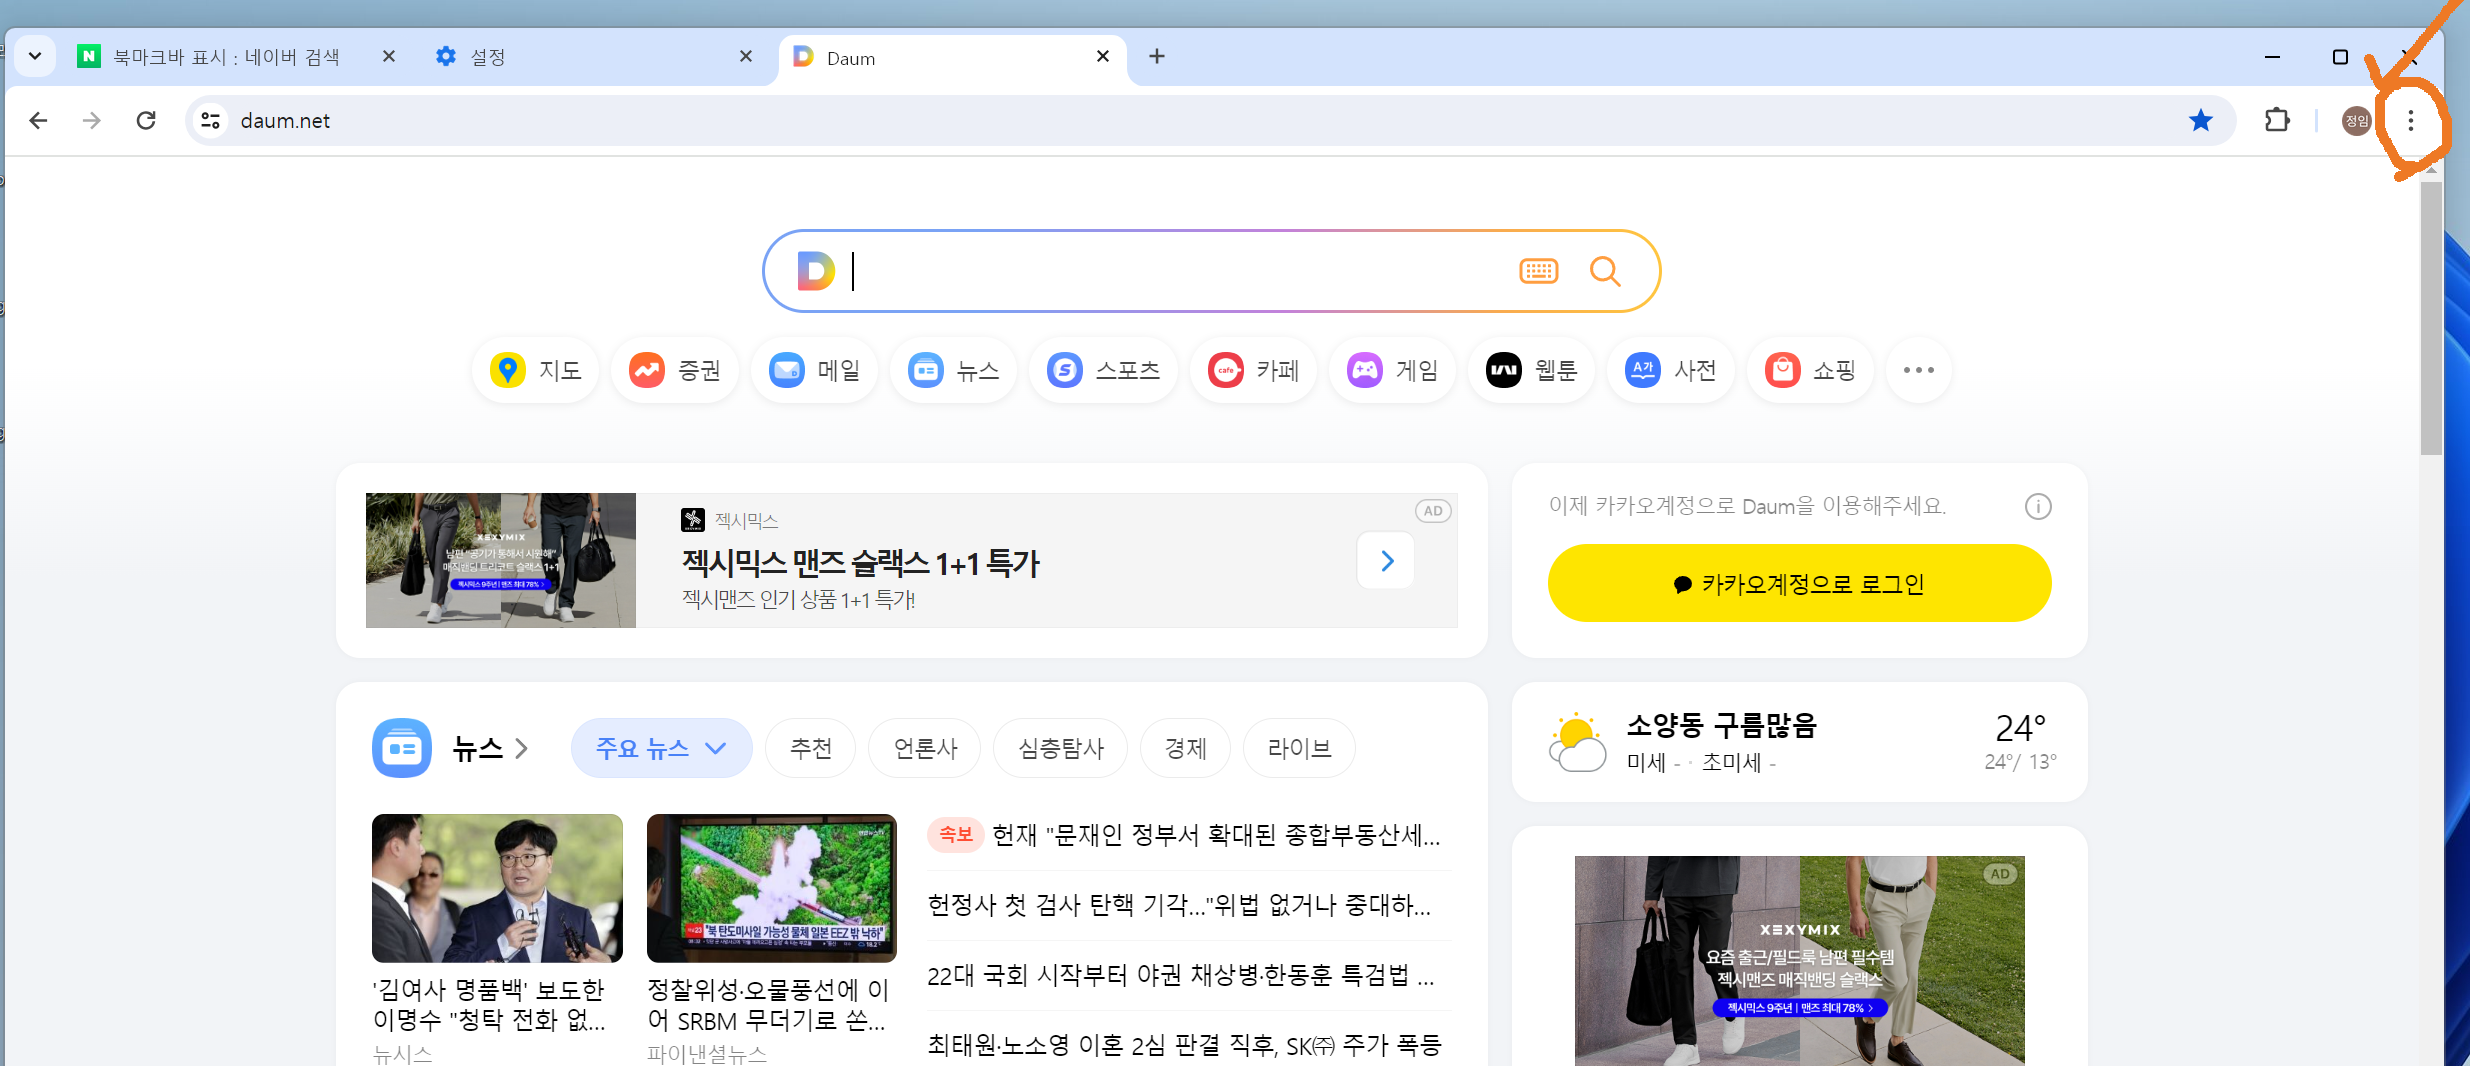Open the tab search dropdown

pyautogui.click(x=35, y=56)
